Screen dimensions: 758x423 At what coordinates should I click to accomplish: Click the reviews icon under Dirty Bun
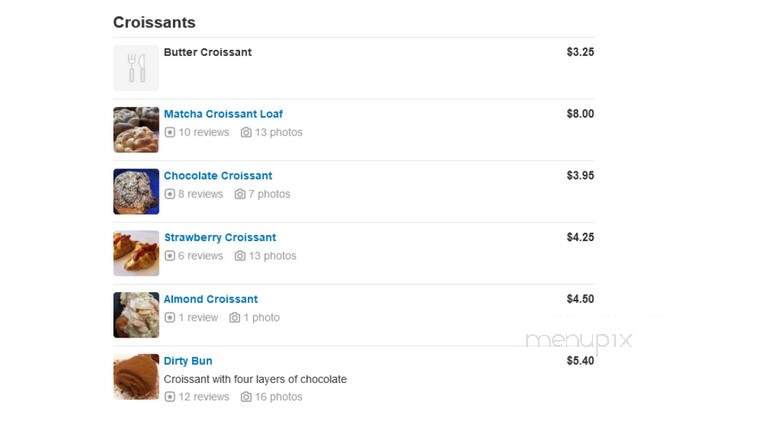170,397
